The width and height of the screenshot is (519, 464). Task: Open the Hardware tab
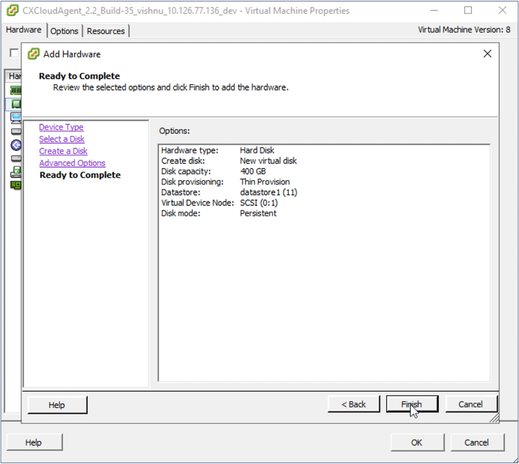point(23,30)
